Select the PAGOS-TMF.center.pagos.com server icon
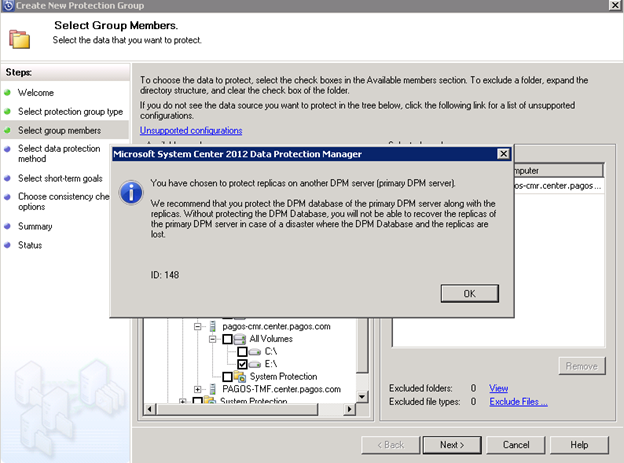 [x=213, y=389]
